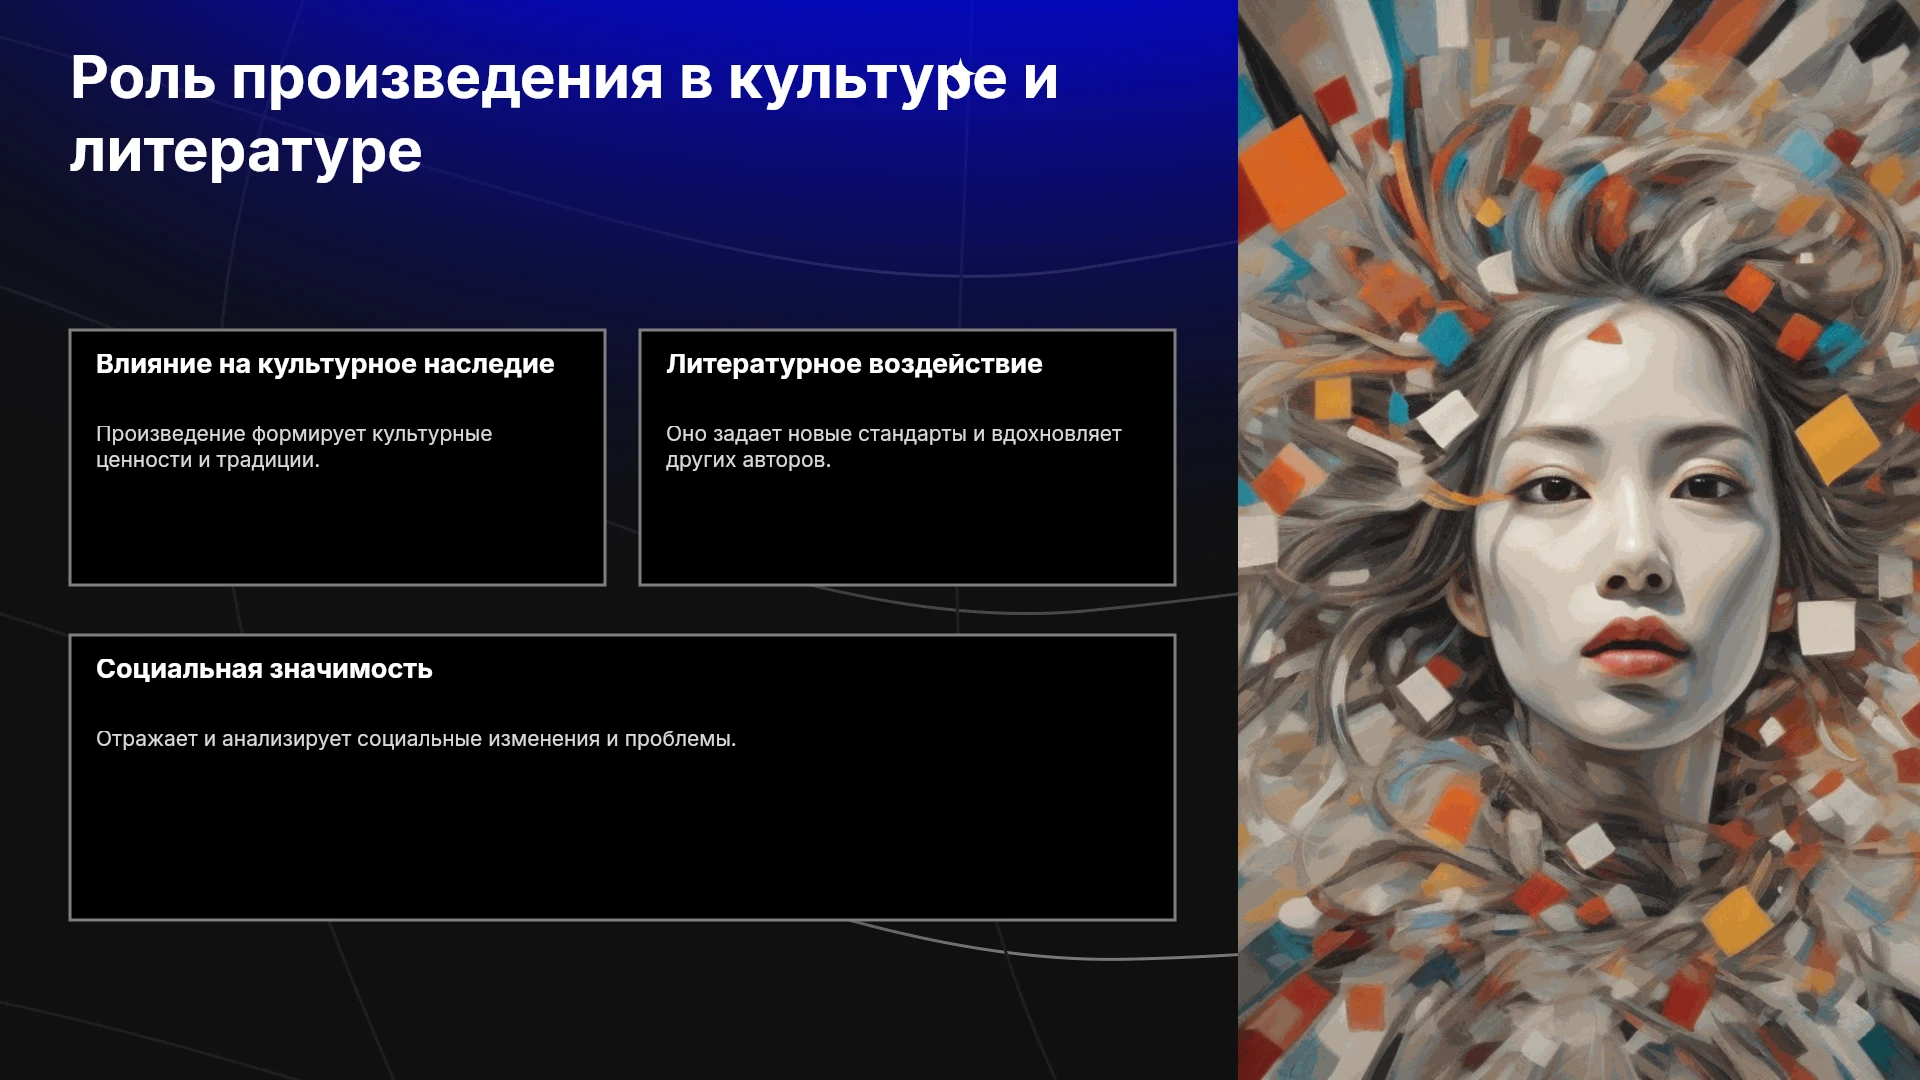Click empty area below 'других авторов' in card
Image resolution: width=1920 pixels, height=1080 pixels.
point(907,528)
